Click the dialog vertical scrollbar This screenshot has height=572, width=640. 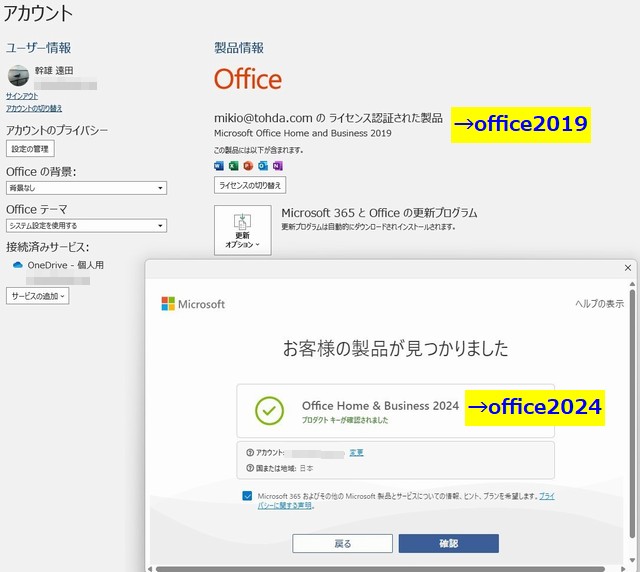pyautogui.click(x=632, y=412)
